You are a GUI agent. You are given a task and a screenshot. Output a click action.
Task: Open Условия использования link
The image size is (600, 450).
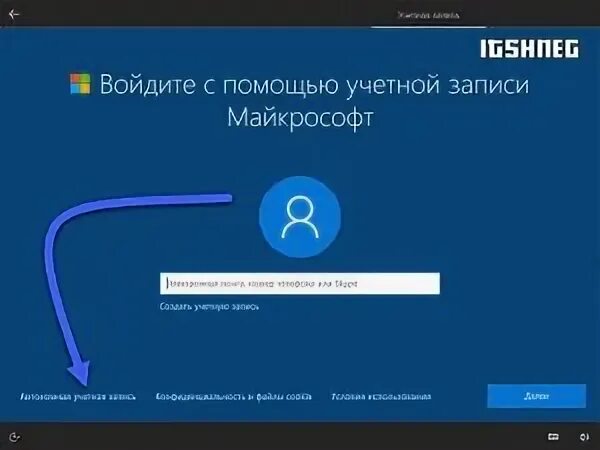click(x=381, y=396)
